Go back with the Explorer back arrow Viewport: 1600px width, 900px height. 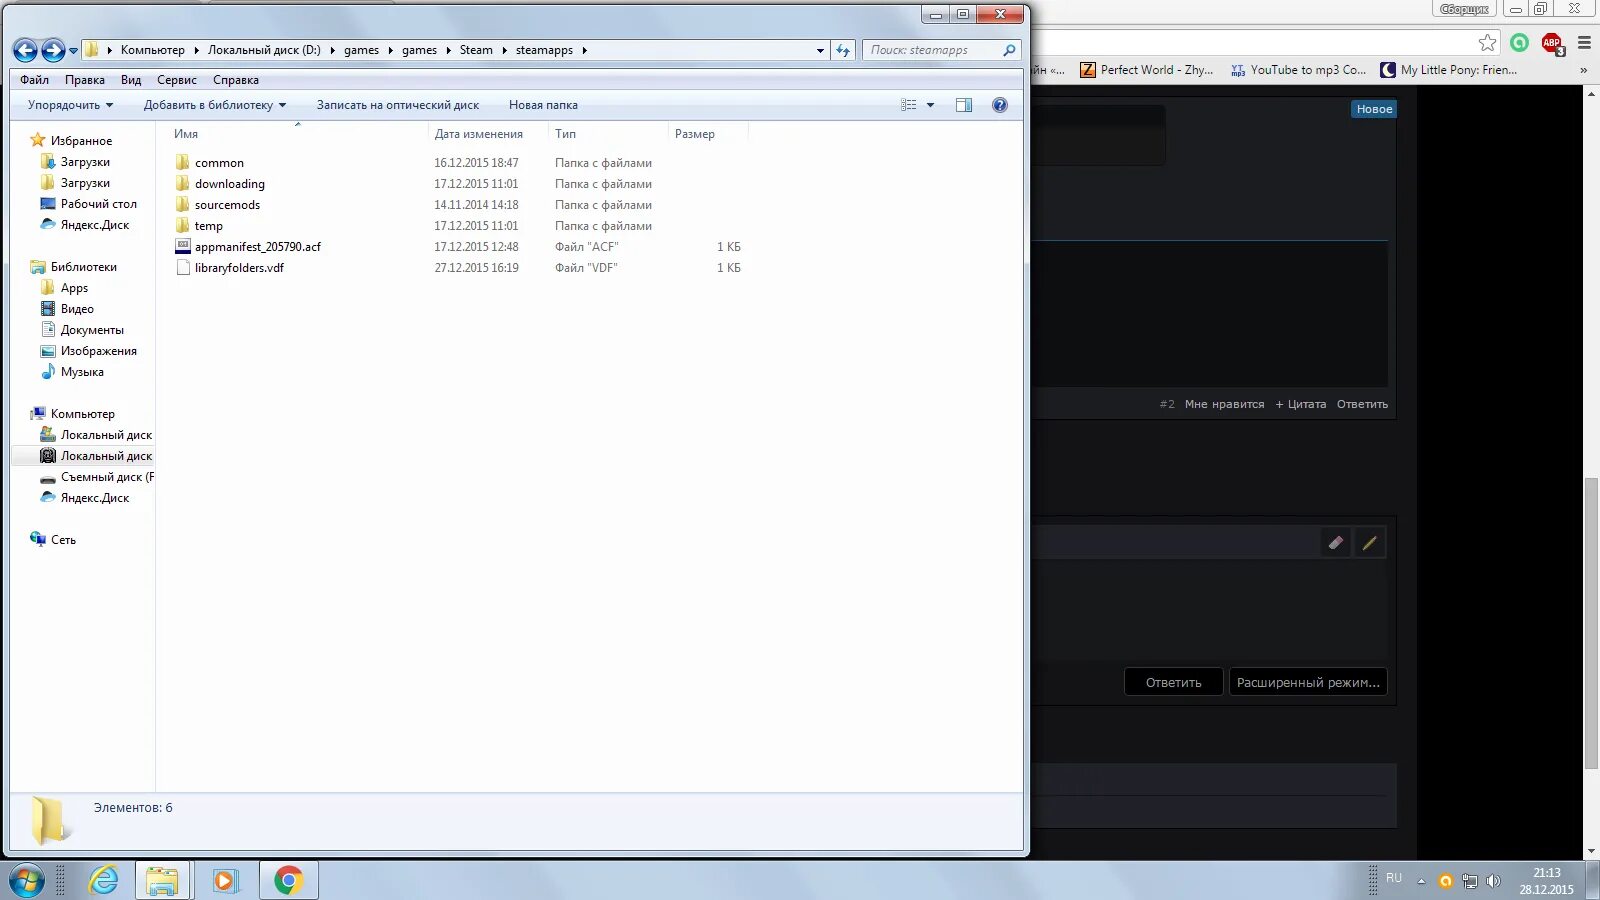[x=25, y=50]
